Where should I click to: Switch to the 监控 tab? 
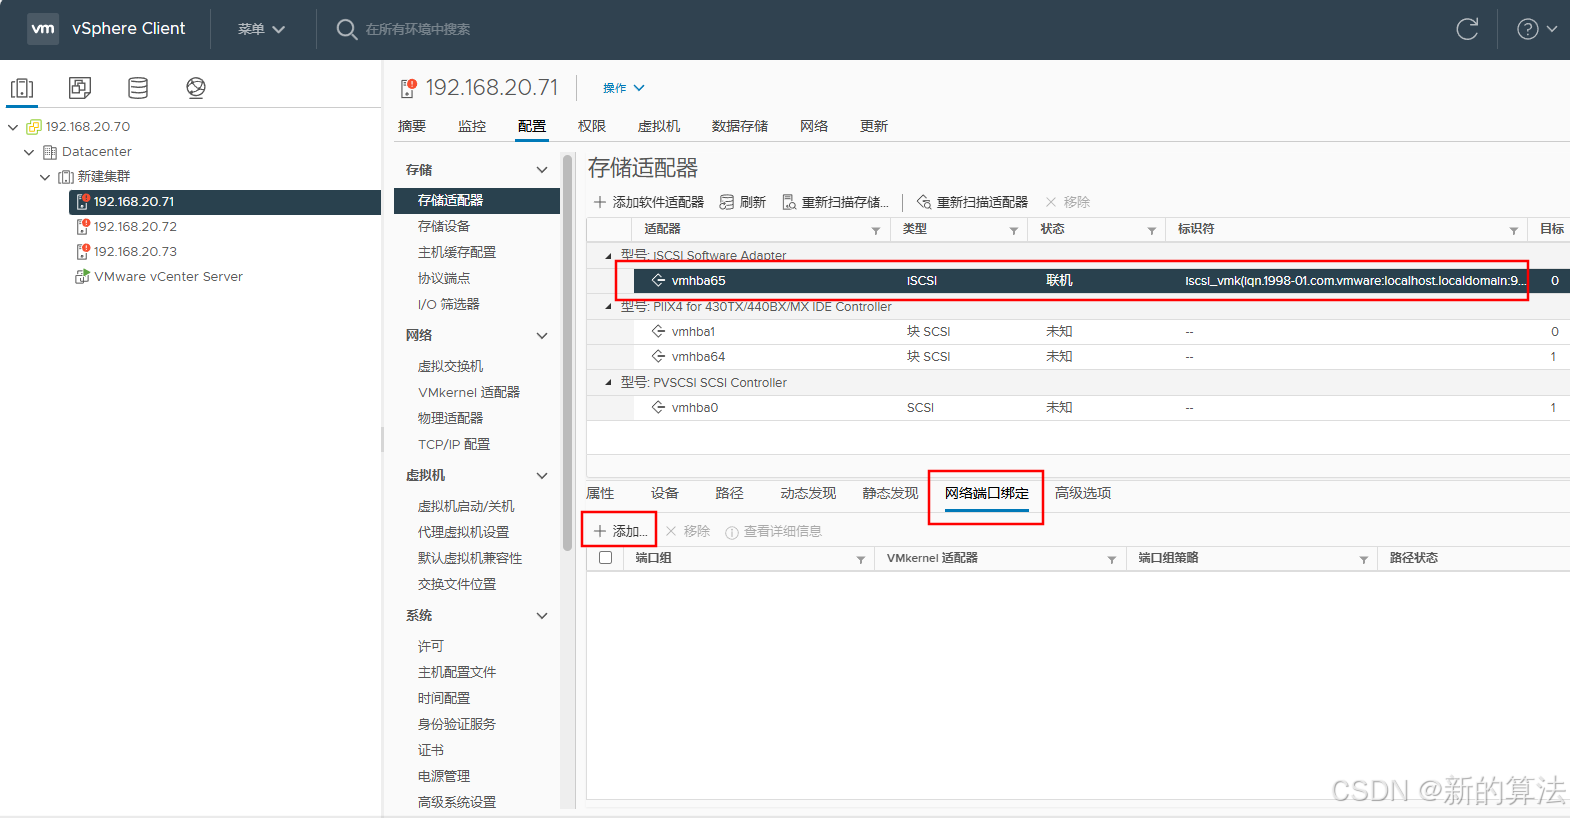click(x=472, y=126)
